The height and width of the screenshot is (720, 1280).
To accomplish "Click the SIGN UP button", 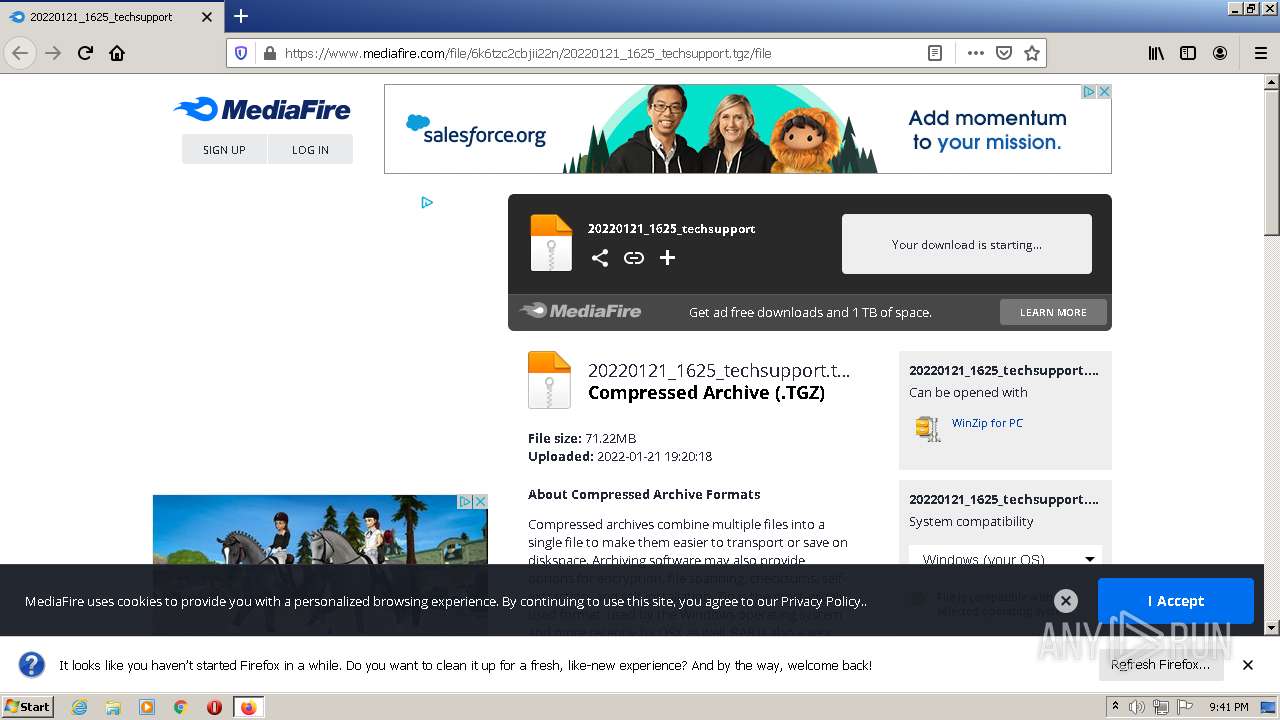I will [x=224, y=149].
